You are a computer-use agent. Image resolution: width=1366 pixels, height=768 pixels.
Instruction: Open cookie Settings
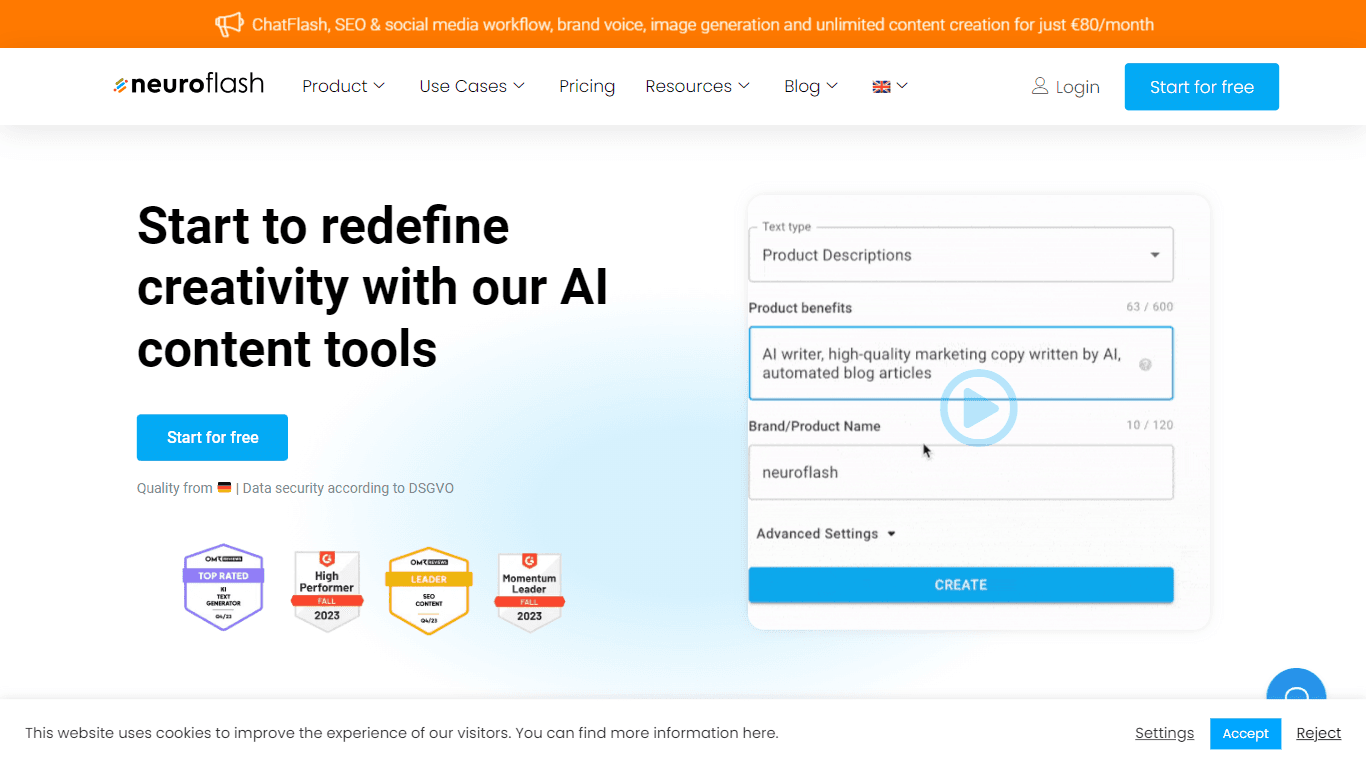pos(1164,733)
